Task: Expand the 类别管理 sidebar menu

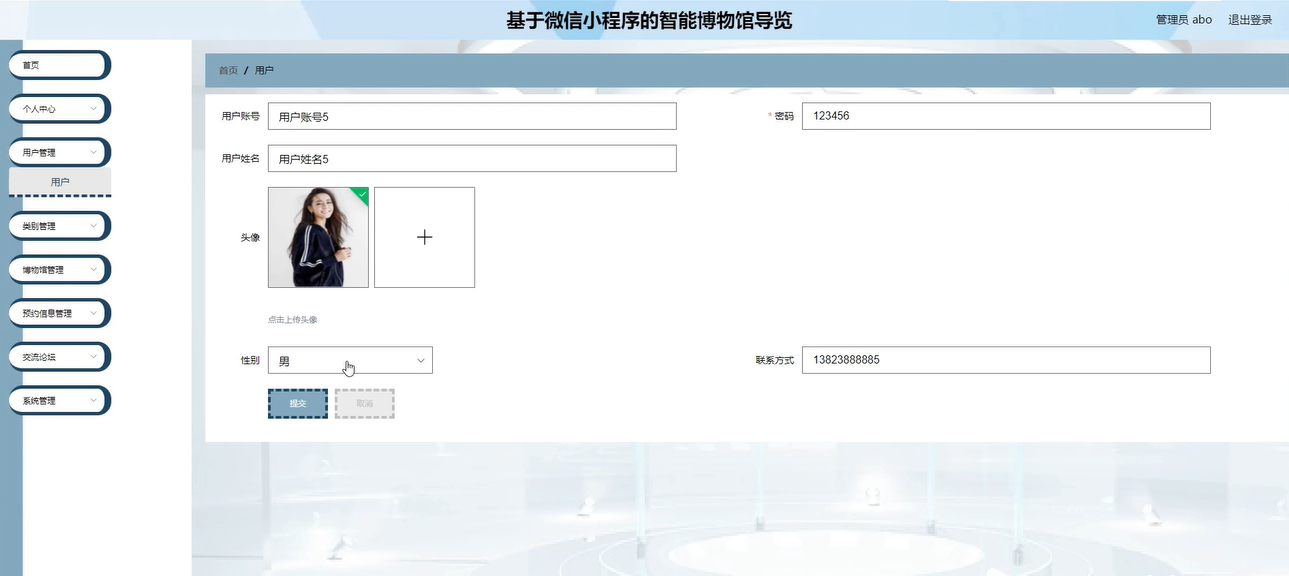Action: pos(59,226)
